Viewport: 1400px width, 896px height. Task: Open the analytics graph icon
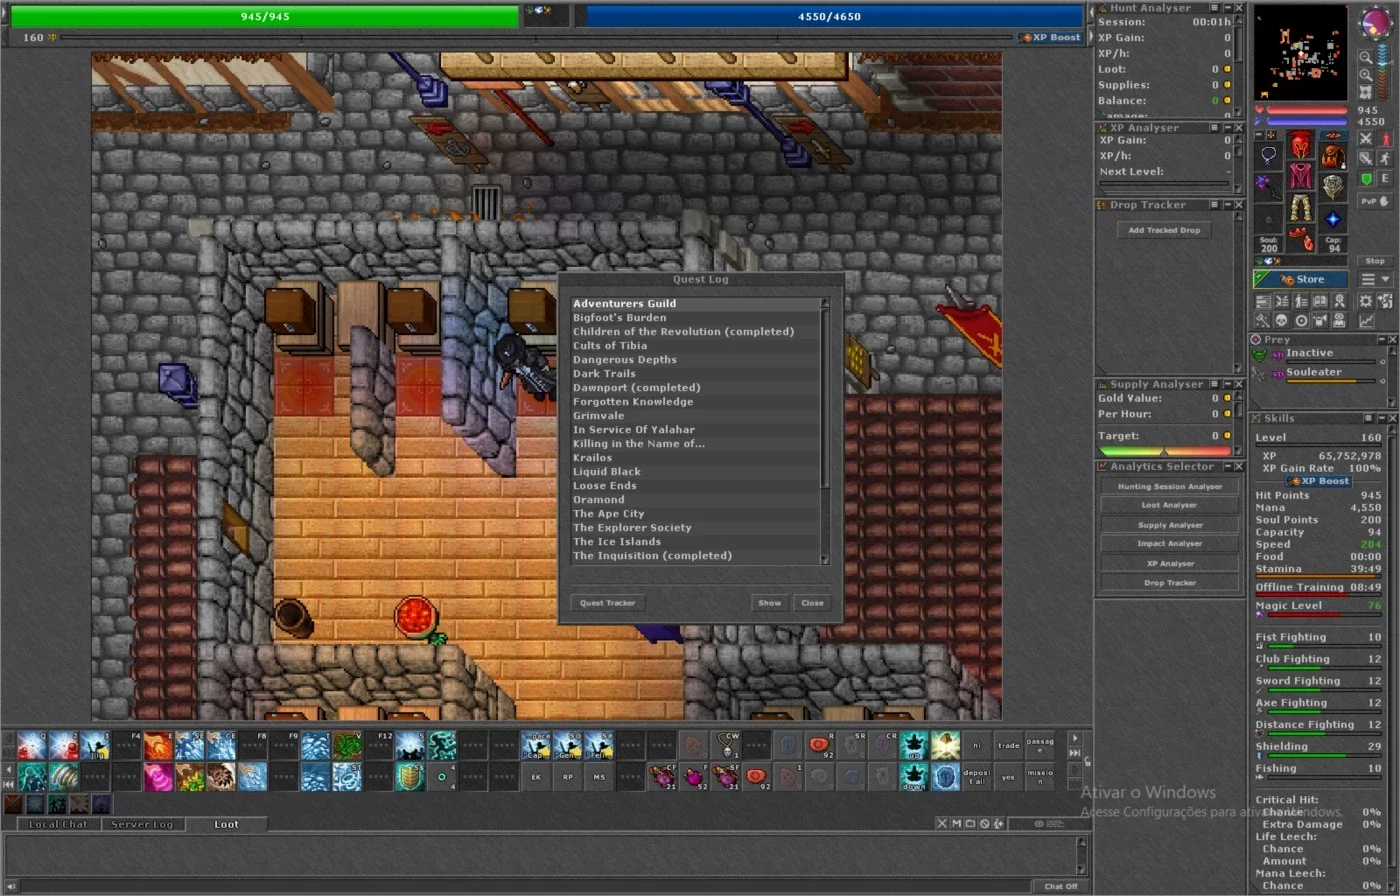pyautogui.click(x=1366, y=321)
